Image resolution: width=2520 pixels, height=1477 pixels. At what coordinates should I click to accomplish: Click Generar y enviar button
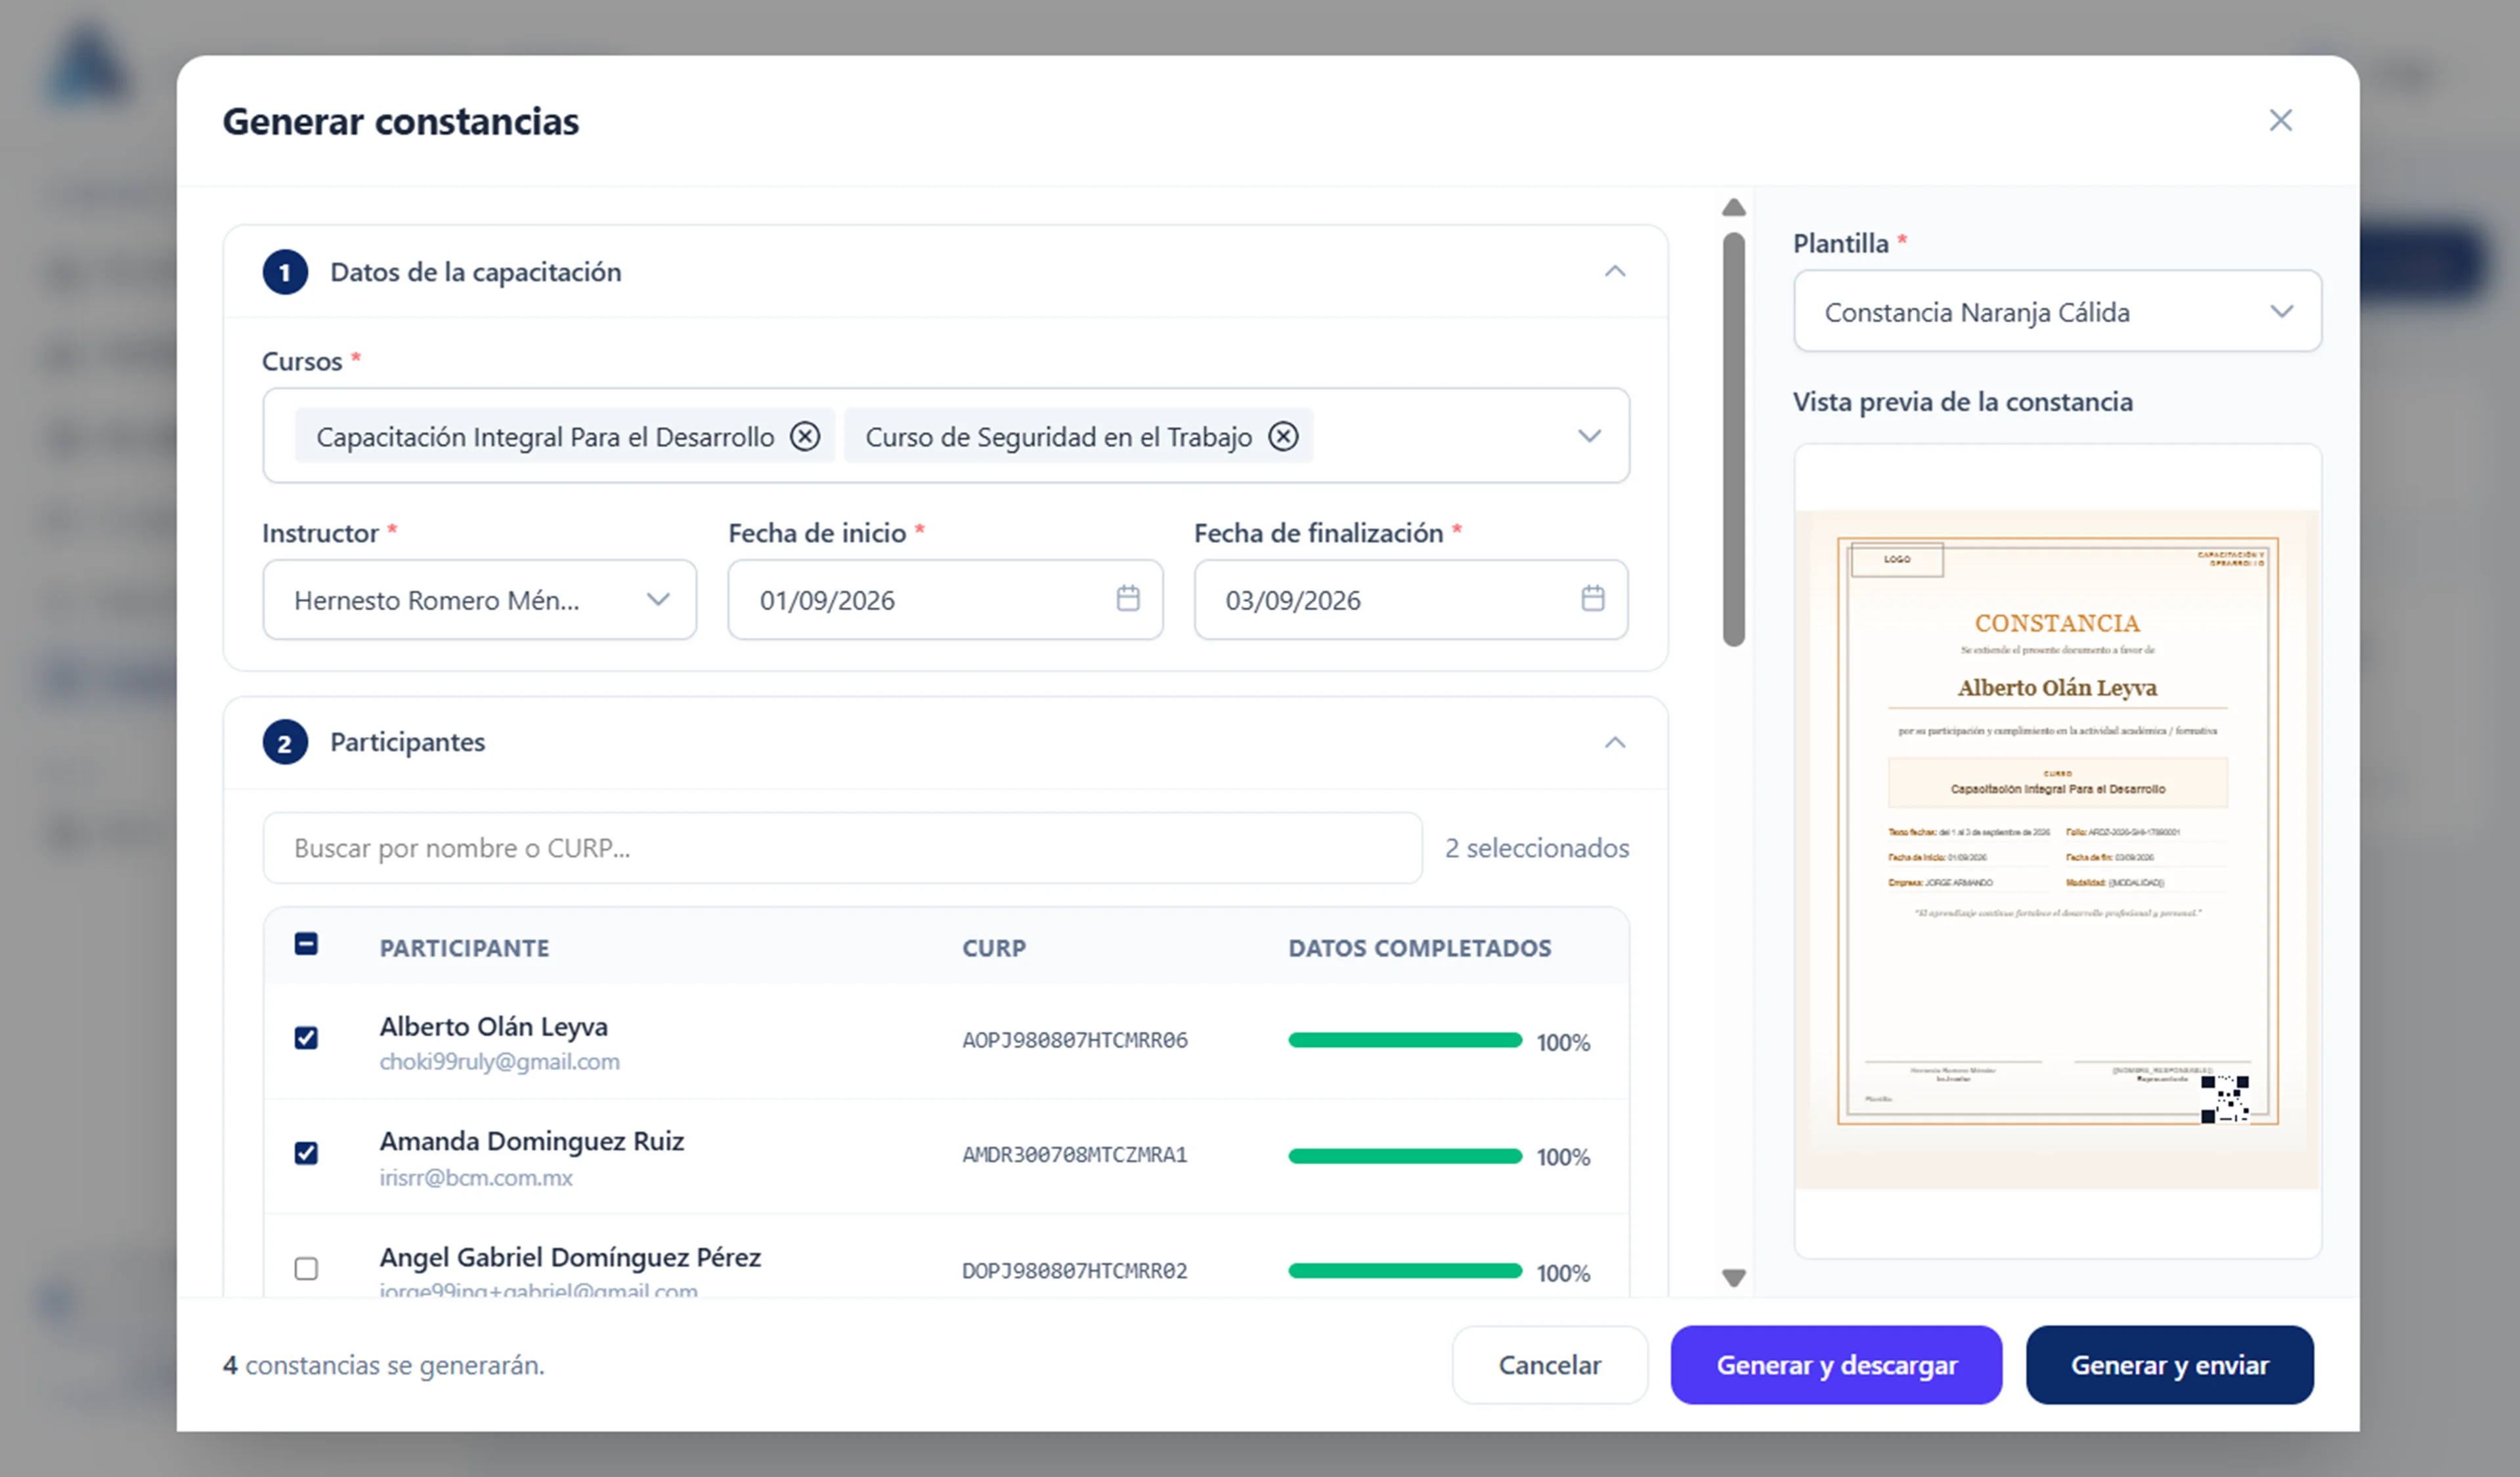point(2169,1365)
